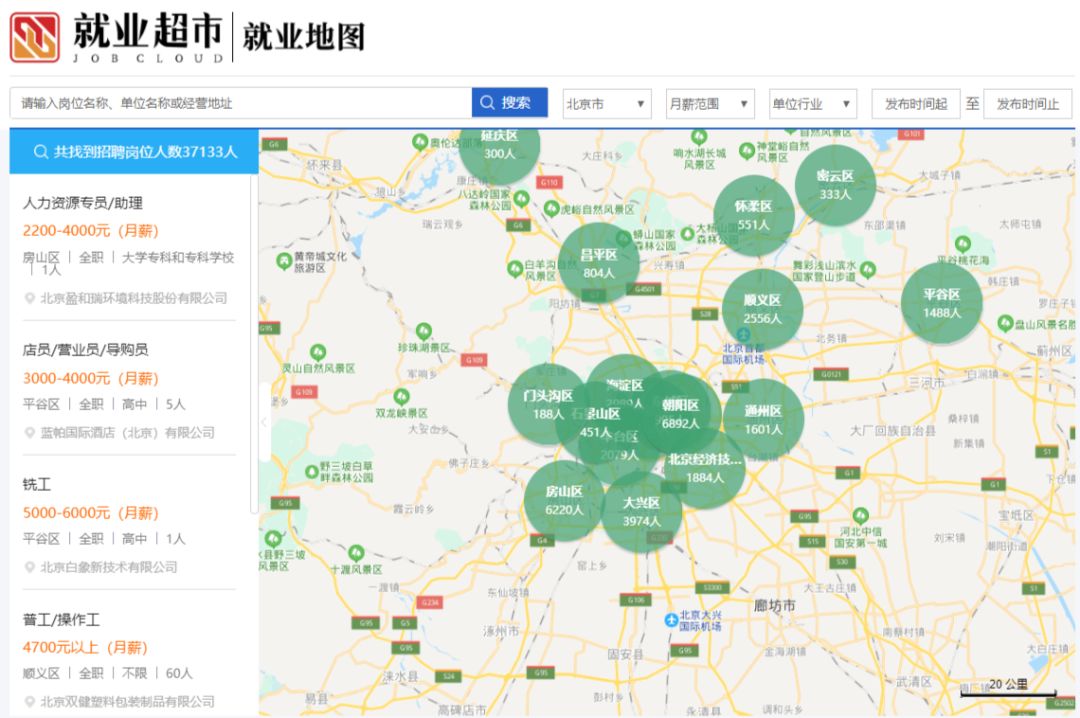
Task: Click the 顺义区 2556人 map marker
Action: pyautogui.click(x=762, y=309)
